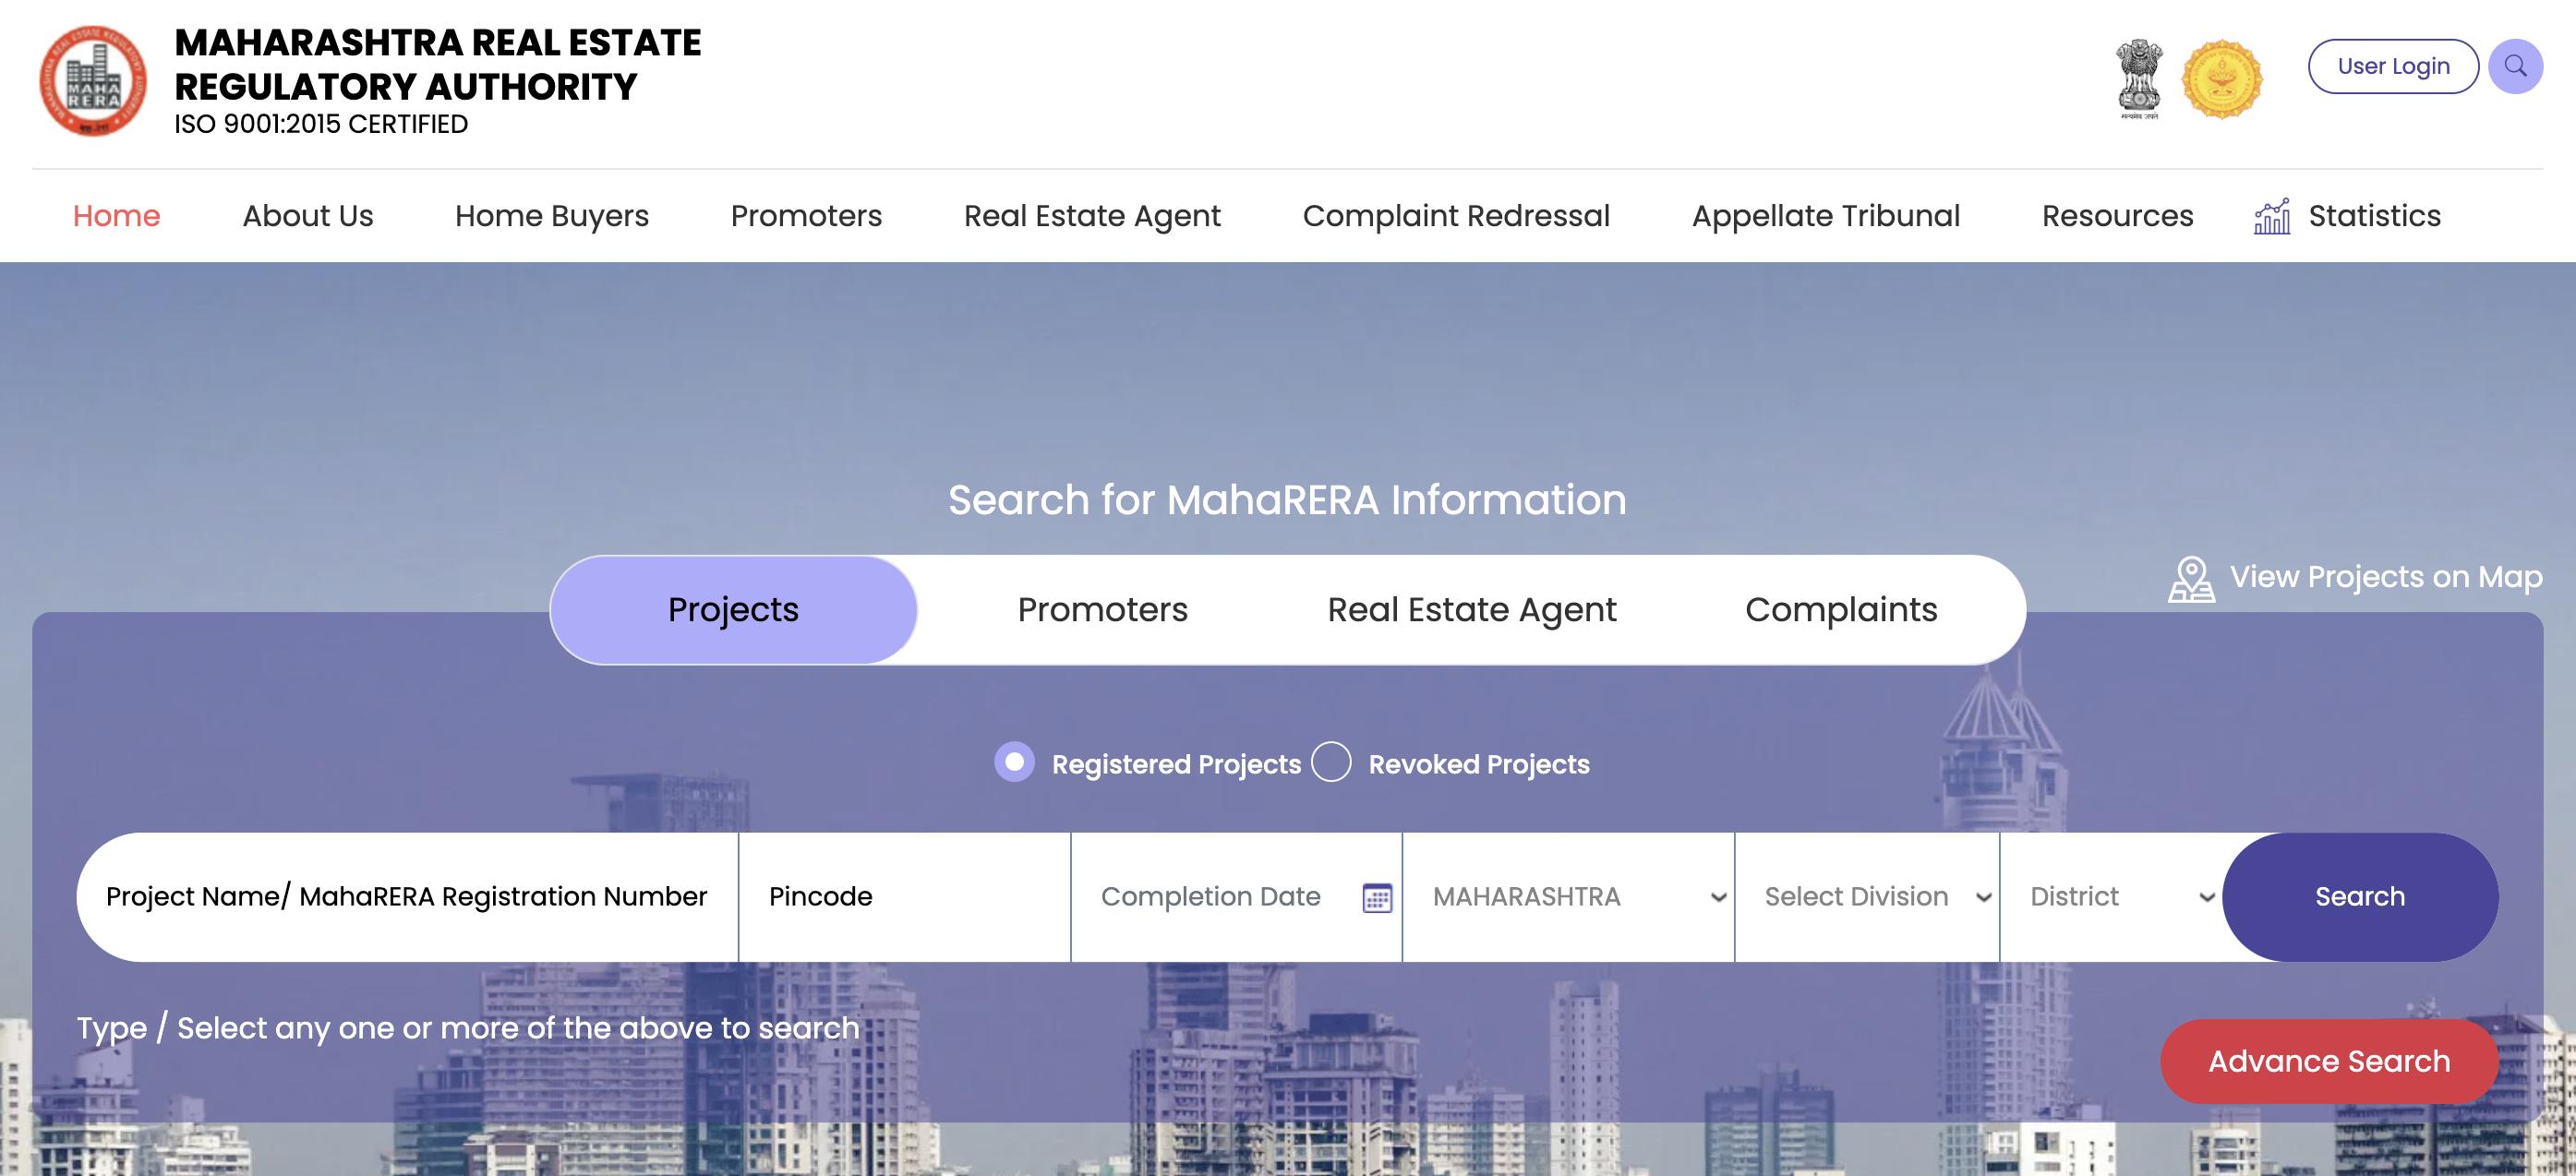Click the blue Search button
2576x1176 pixels.
pyautogui.click(x=2359, y=897)
